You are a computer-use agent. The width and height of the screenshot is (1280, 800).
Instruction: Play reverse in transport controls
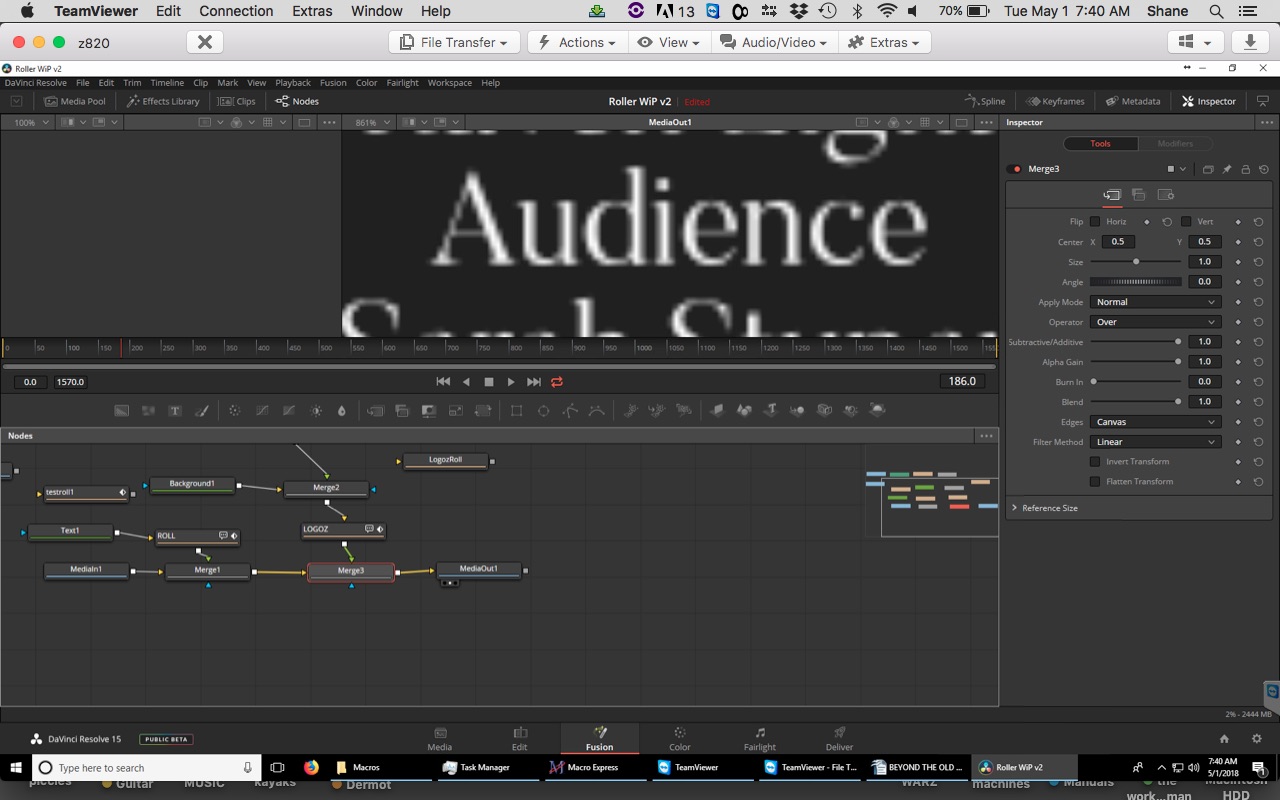[x=466, y=381]
